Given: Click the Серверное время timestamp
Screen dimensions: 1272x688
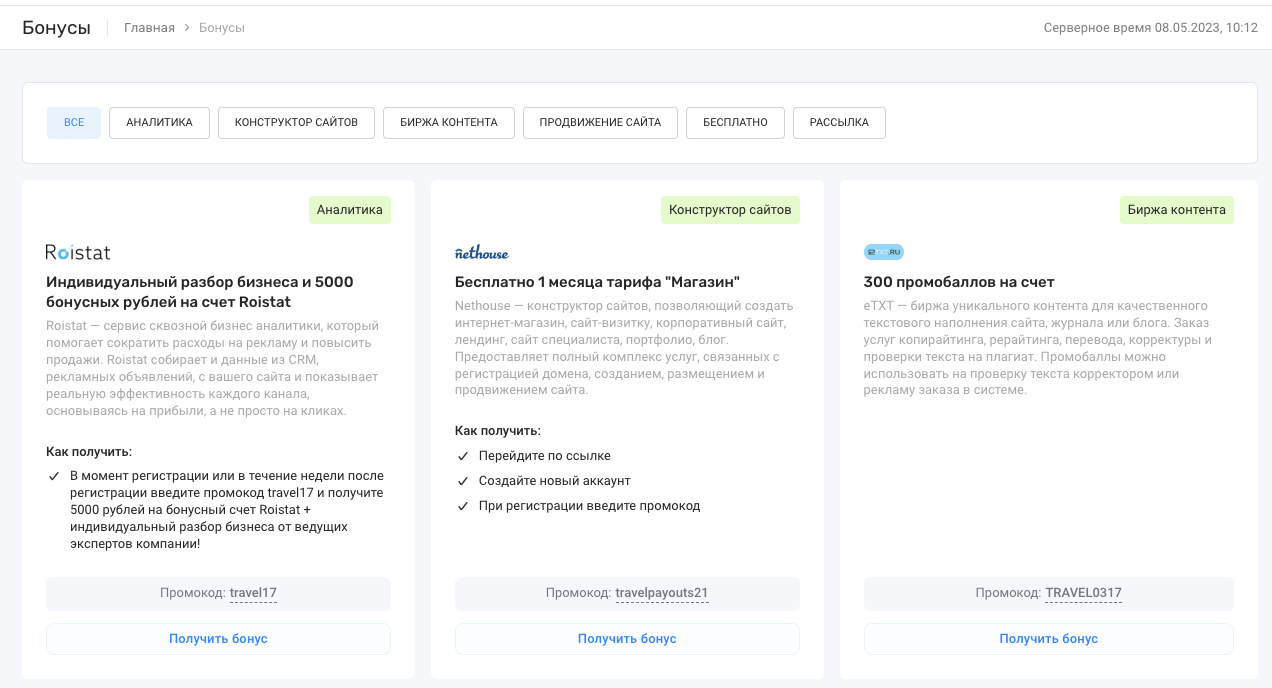Looking at the screenshot, I should click(x=1150, y=28).
